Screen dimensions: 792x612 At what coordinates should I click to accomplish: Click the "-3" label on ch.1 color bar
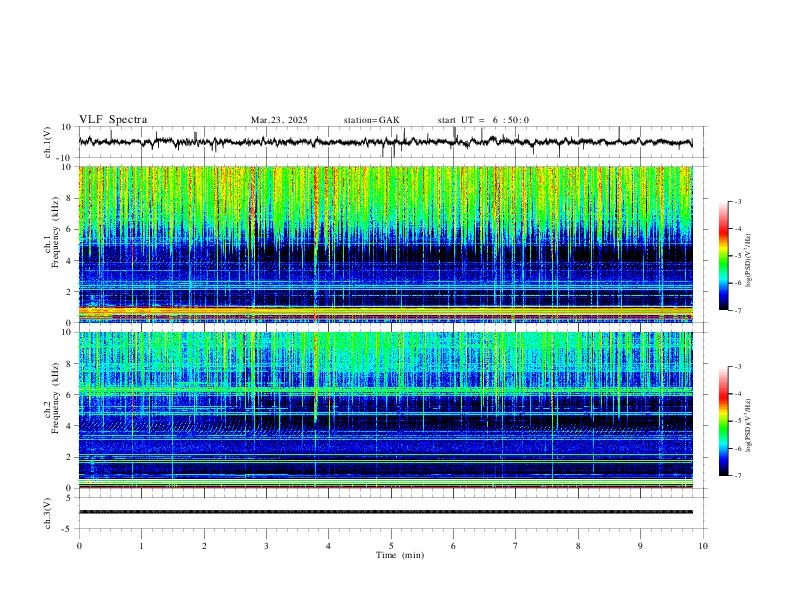pyautogui.click(x=738, y=201)
